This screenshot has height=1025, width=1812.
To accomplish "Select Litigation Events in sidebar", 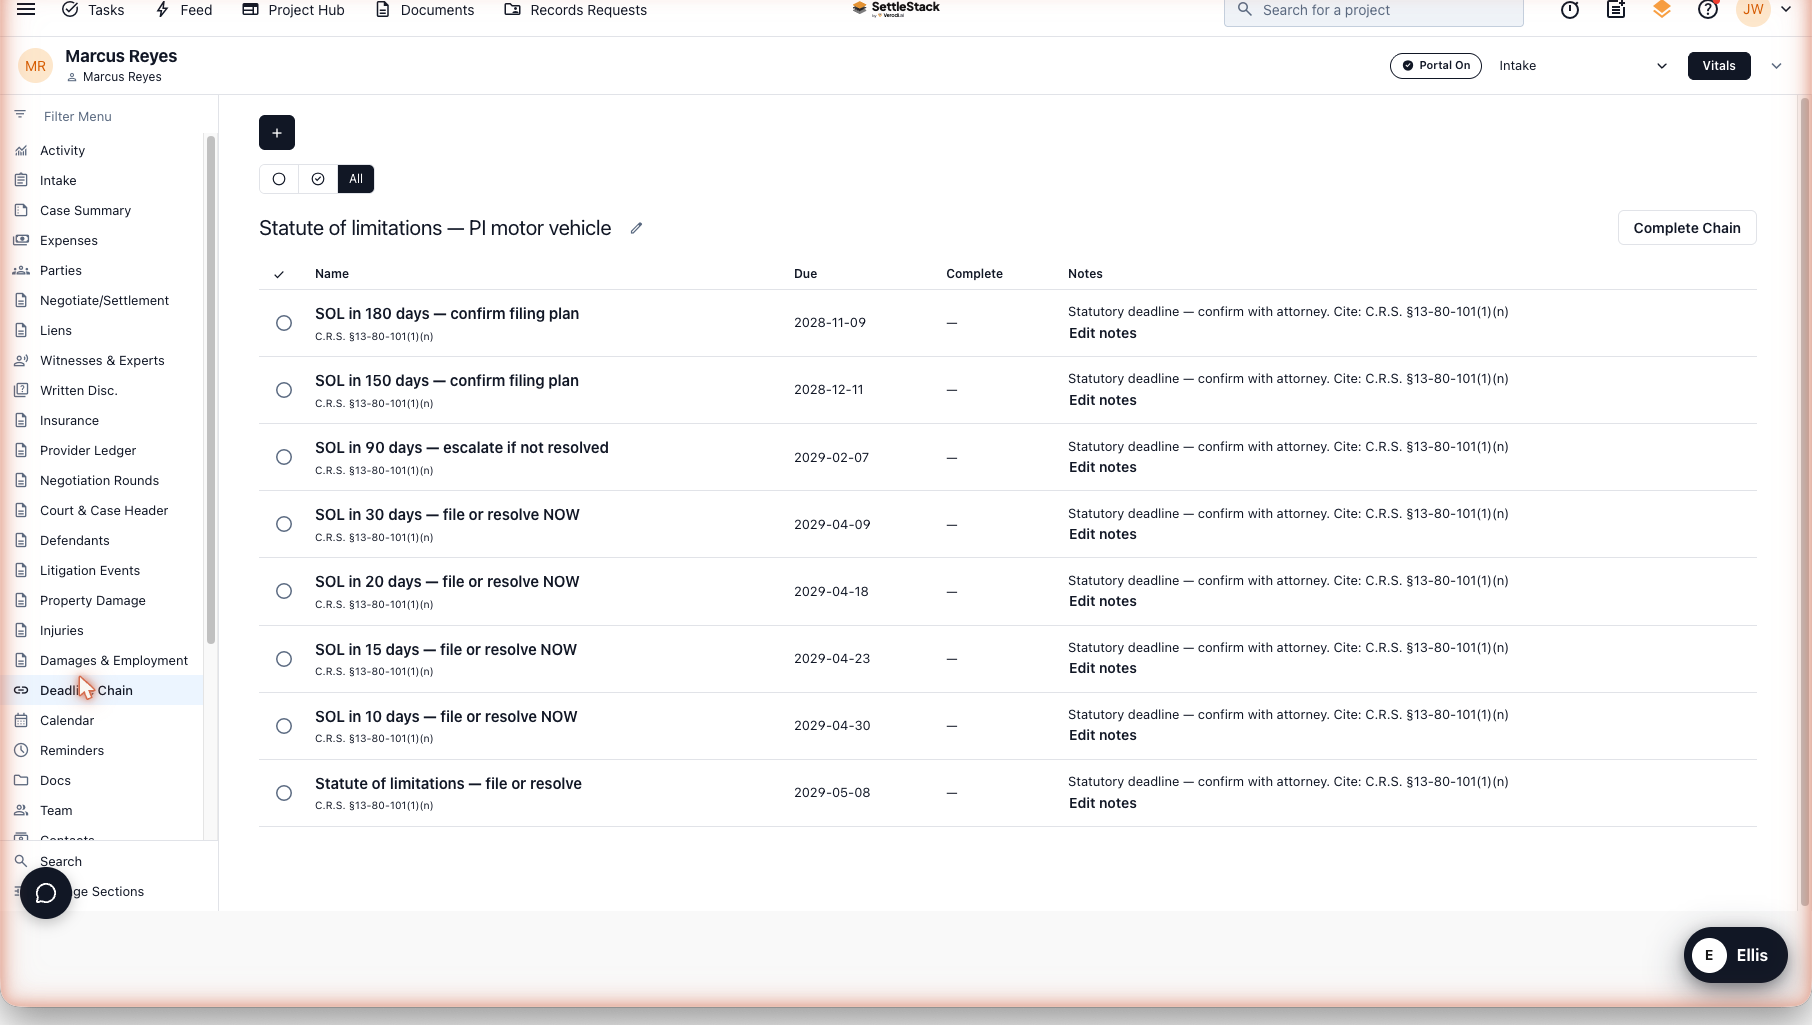I will (90, 570).
